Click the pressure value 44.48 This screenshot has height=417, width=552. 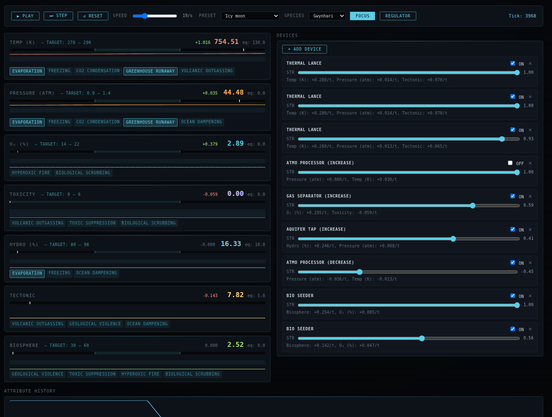point(233,93)
